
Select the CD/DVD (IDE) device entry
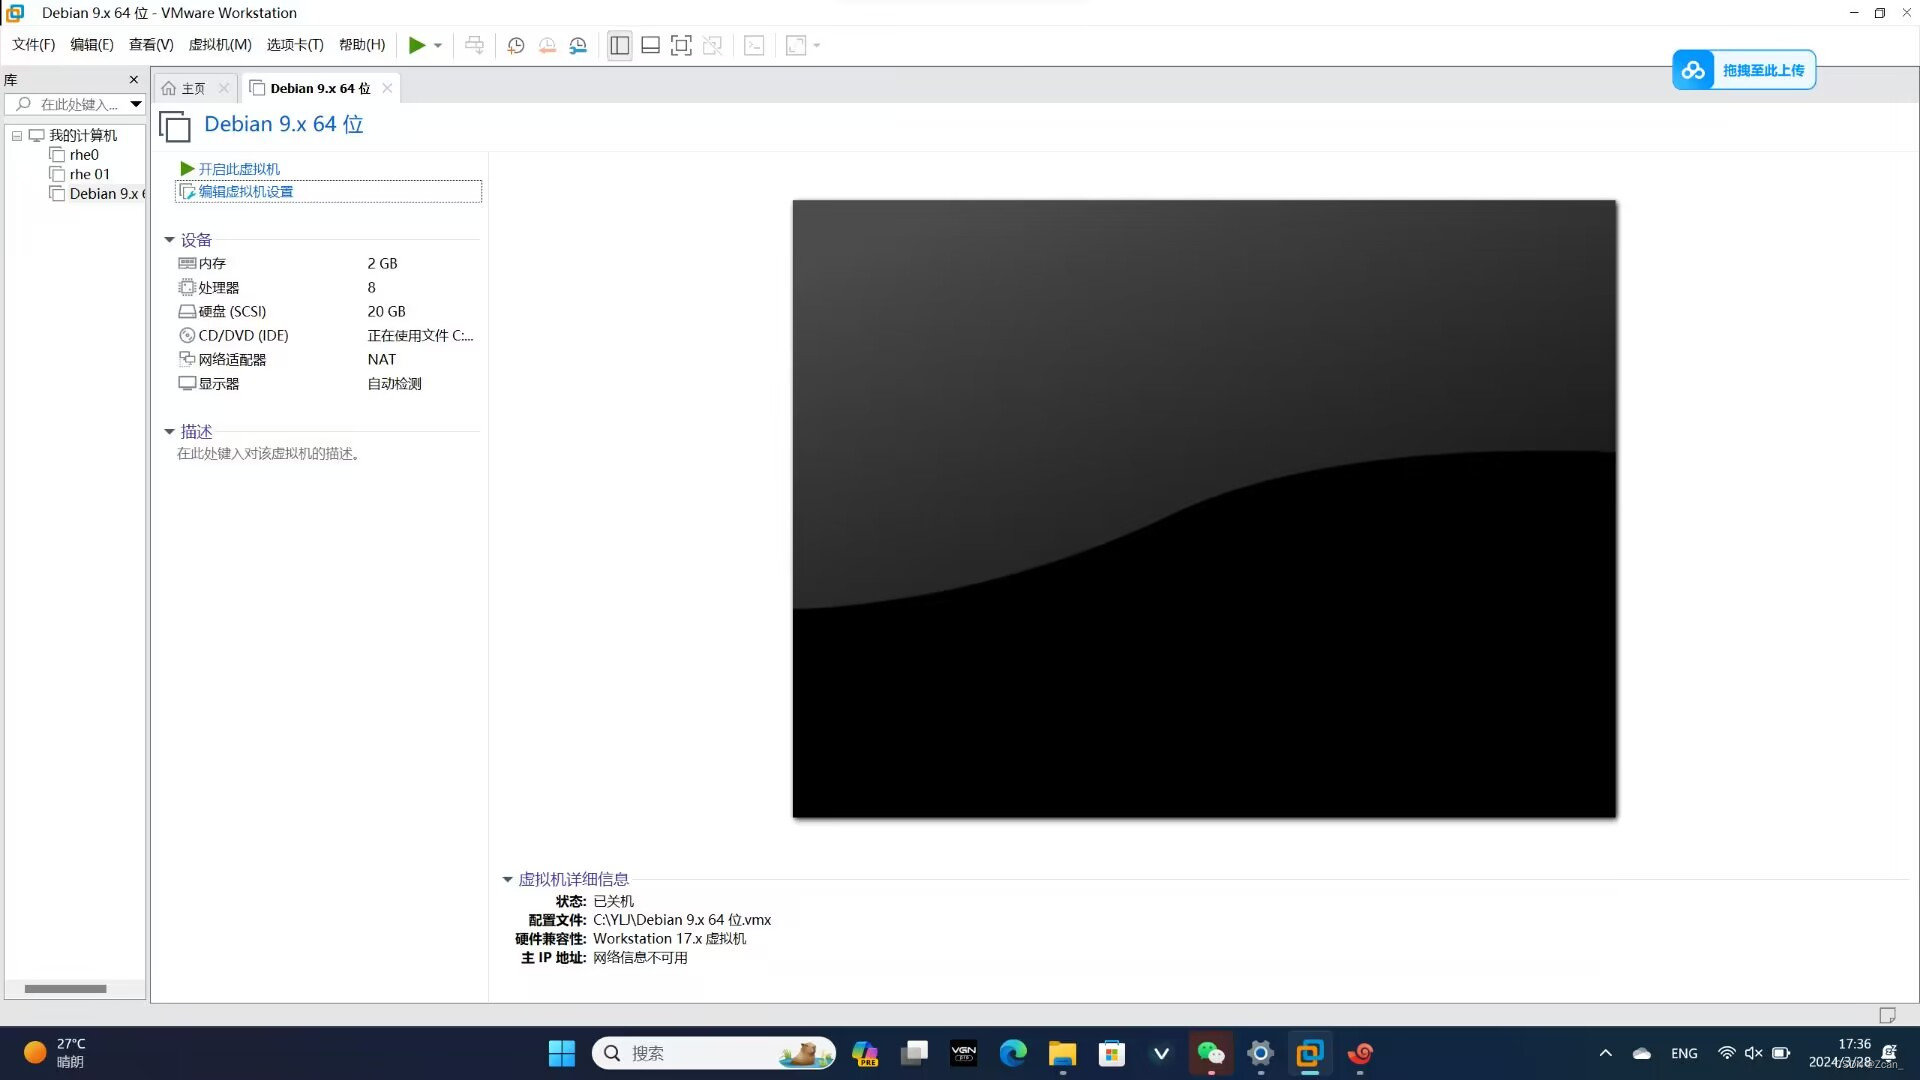click(x=243, y=335)
